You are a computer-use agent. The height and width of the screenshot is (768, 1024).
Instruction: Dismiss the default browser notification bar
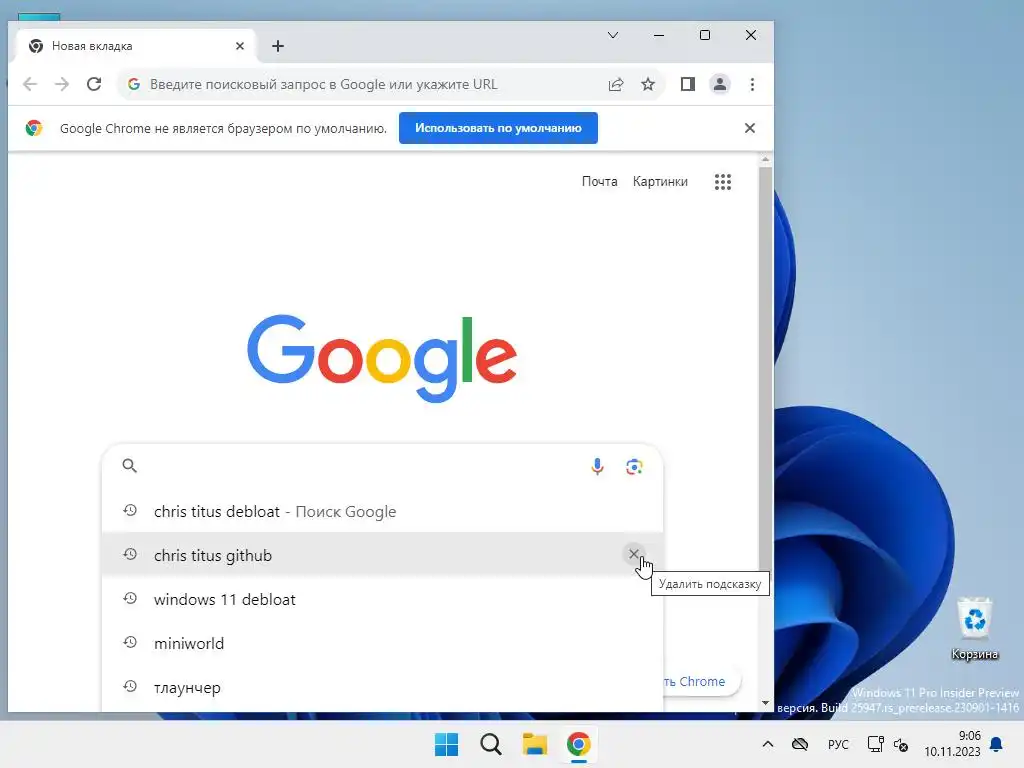[x=750, y=128]
